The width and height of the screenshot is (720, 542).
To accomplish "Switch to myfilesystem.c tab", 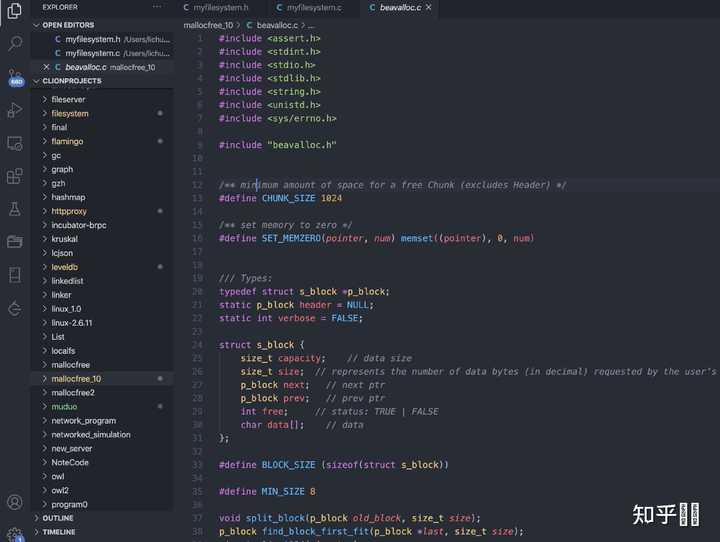I will click(309, 7).
